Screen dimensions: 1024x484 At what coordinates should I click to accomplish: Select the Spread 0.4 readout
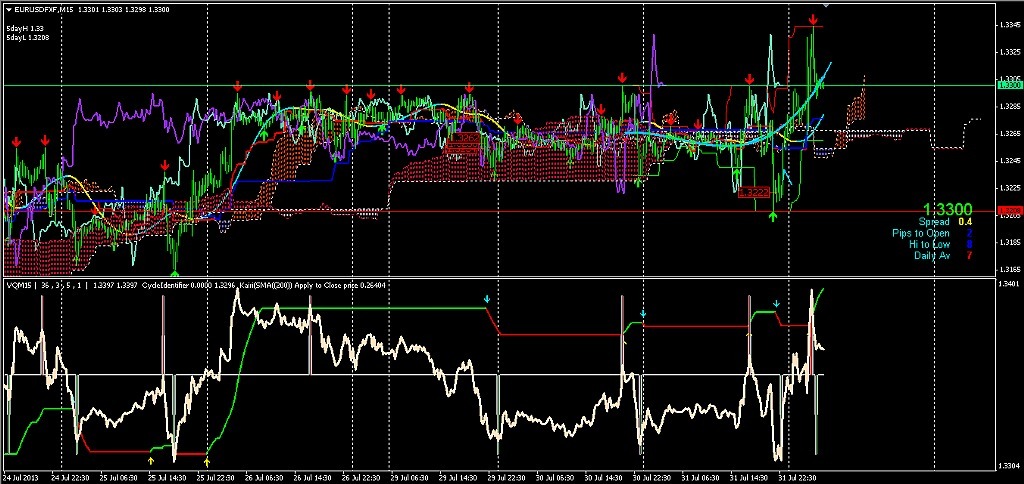[945, 222]
